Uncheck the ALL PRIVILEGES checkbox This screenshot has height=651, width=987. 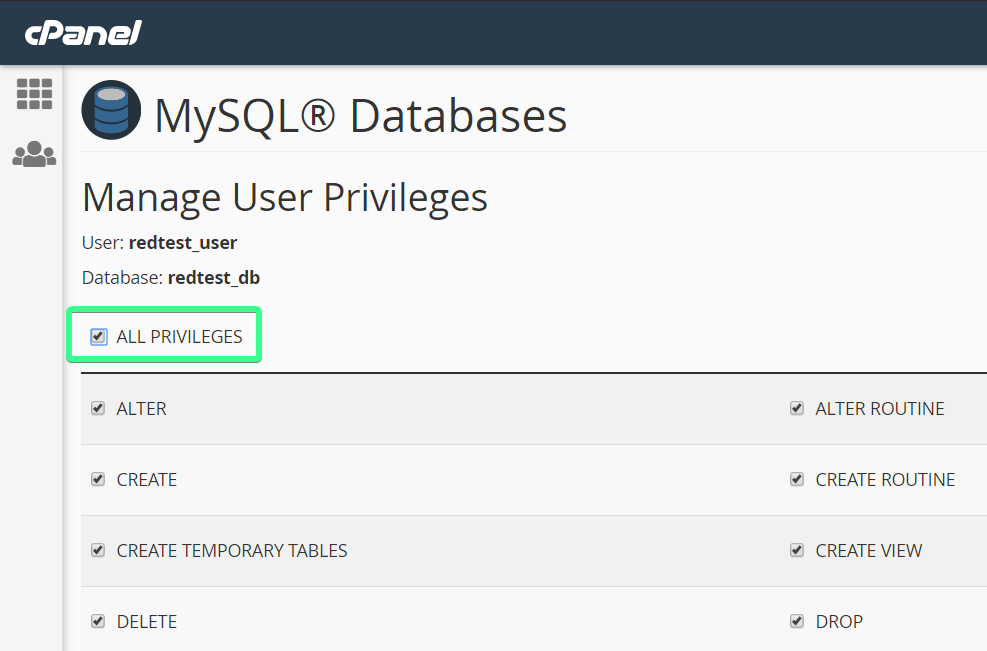coord(98,337)
